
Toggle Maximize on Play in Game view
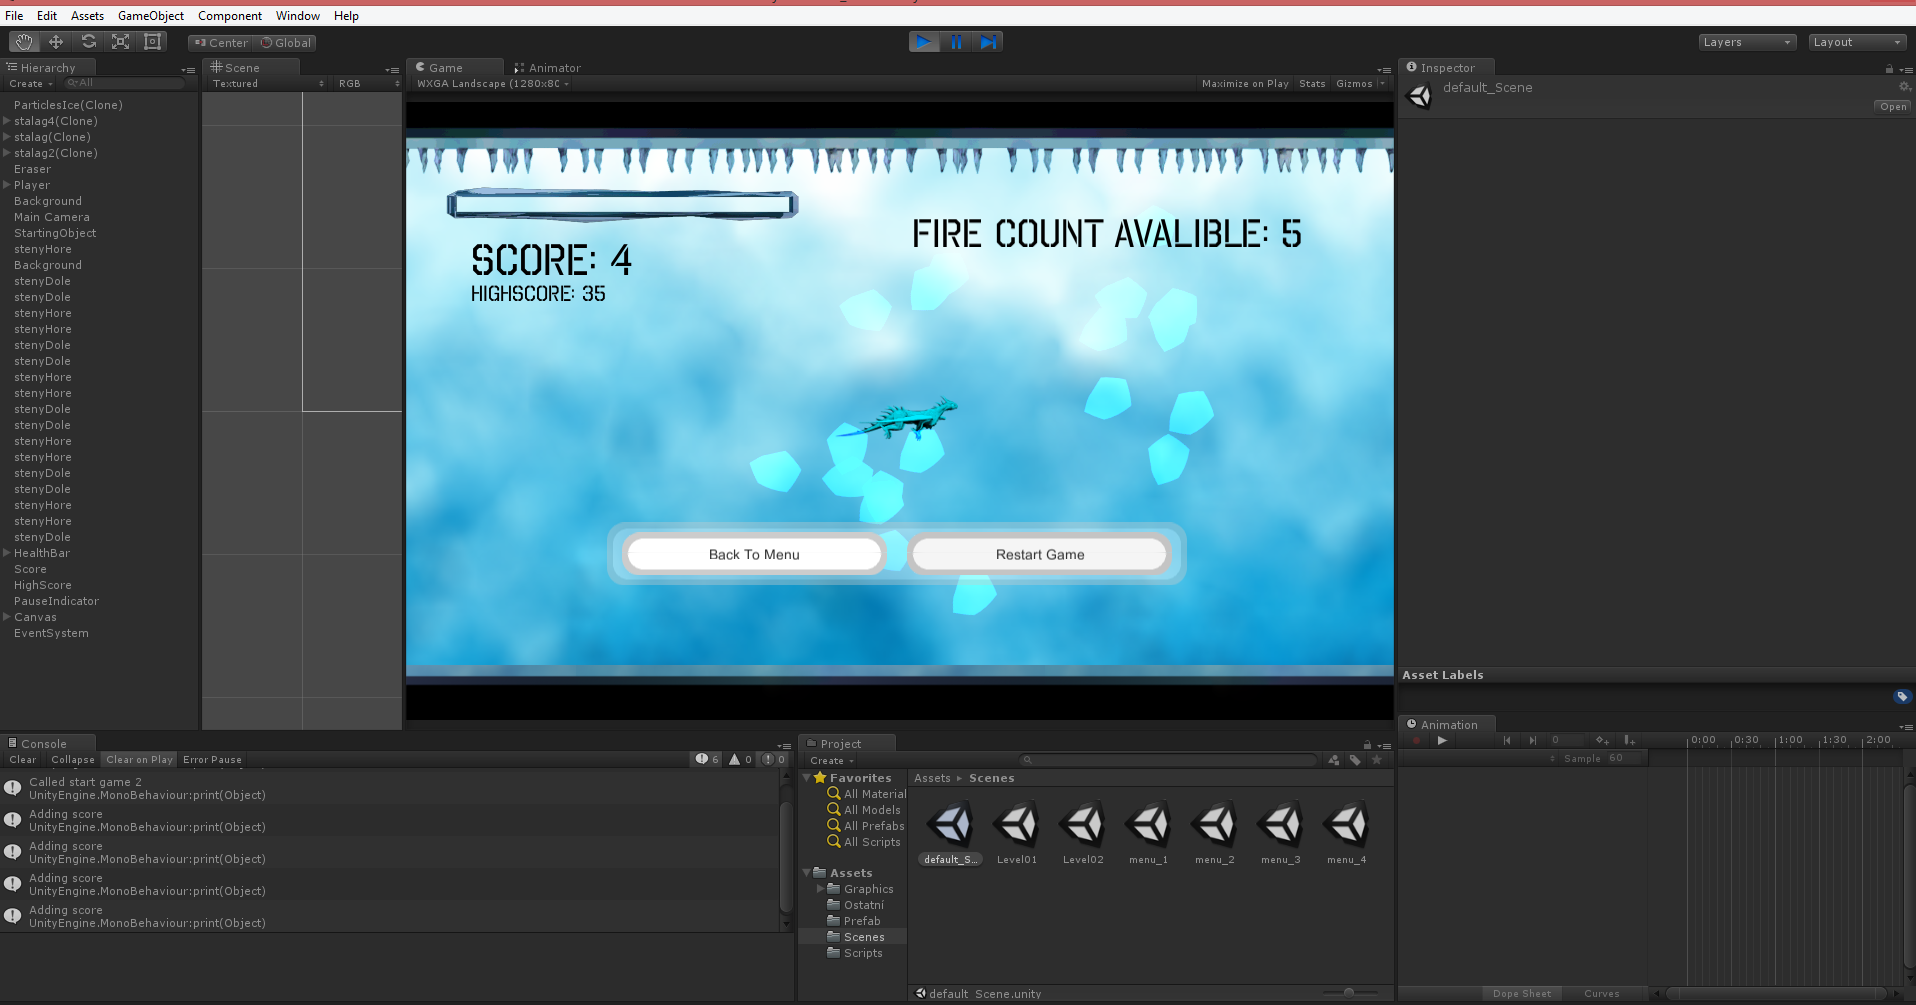click(x=1245, y=84)
